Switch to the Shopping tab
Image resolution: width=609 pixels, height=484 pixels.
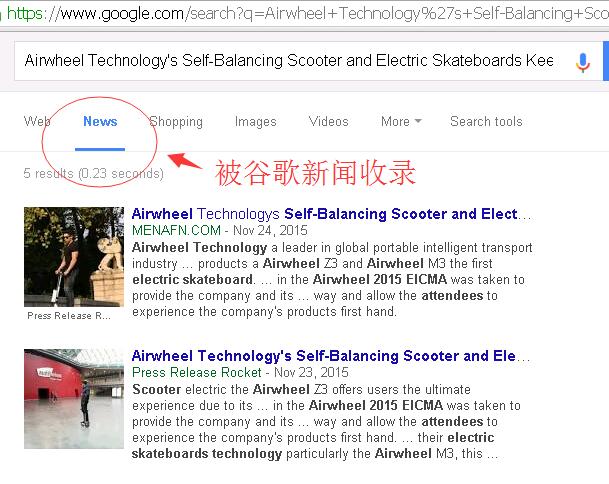point(176,122)
